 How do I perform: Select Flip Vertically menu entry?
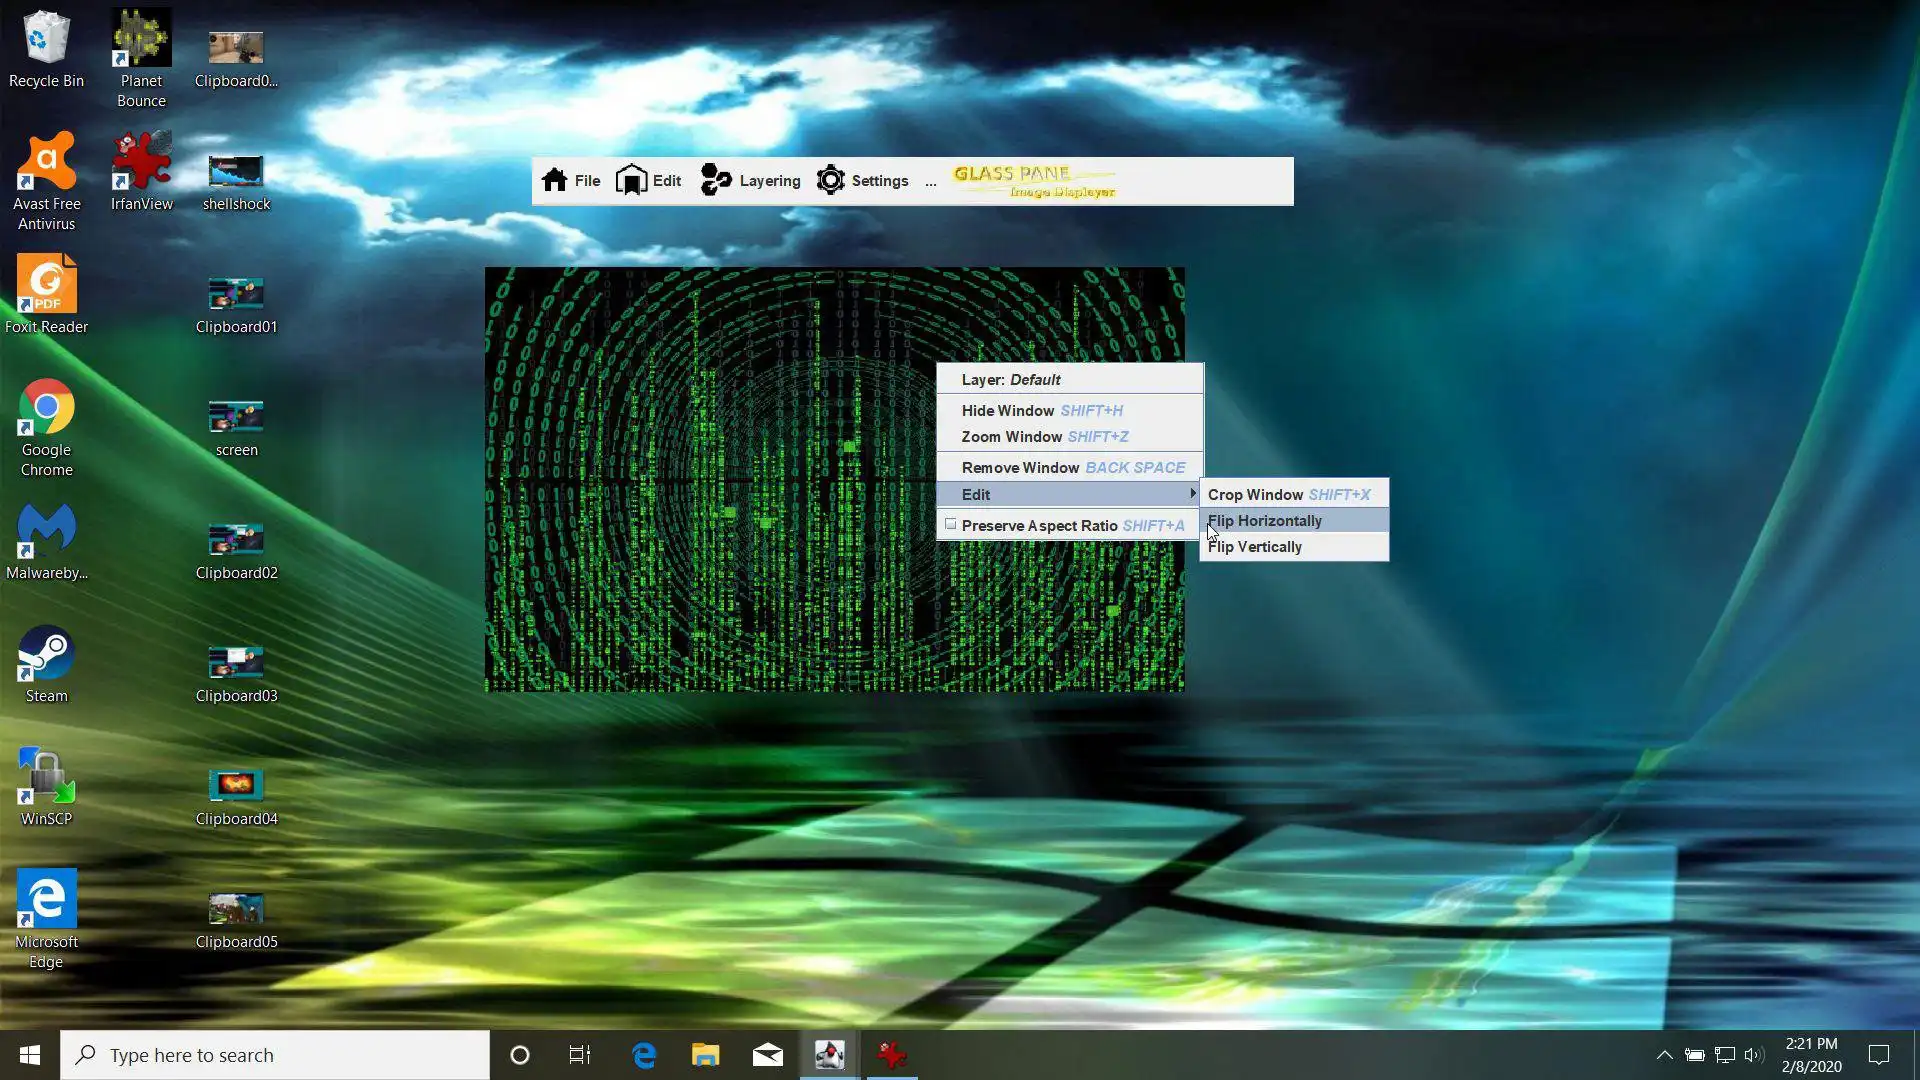coord(1255,547)
